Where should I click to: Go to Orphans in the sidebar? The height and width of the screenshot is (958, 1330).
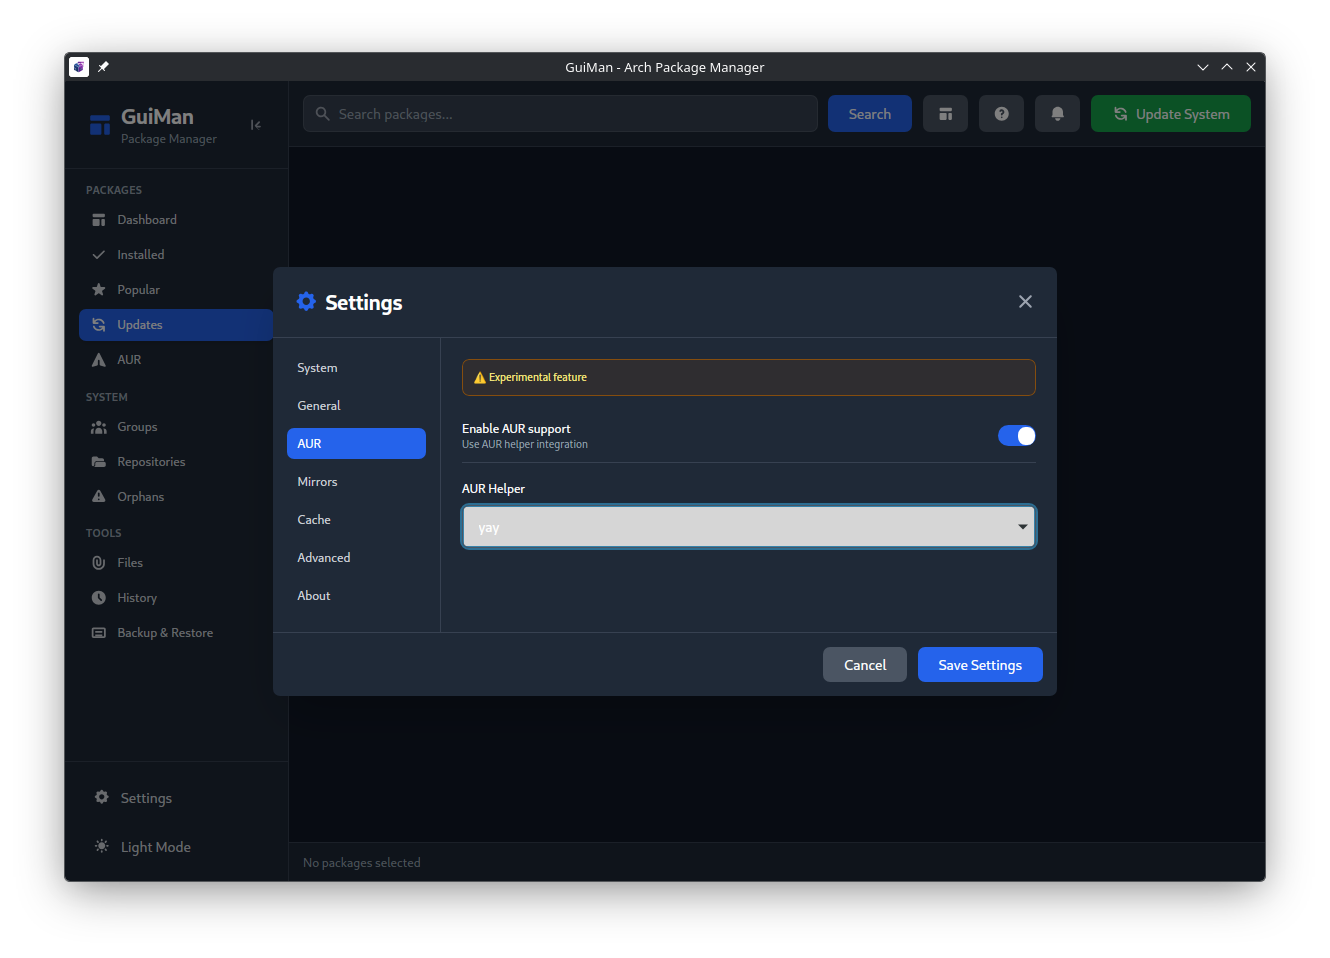(x=140, y=497)
